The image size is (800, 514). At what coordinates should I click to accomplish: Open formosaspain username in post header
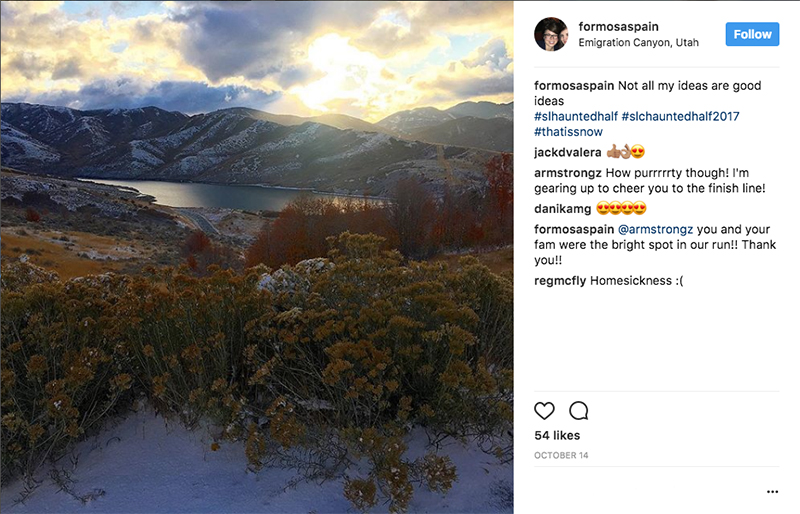coord(619,26)
